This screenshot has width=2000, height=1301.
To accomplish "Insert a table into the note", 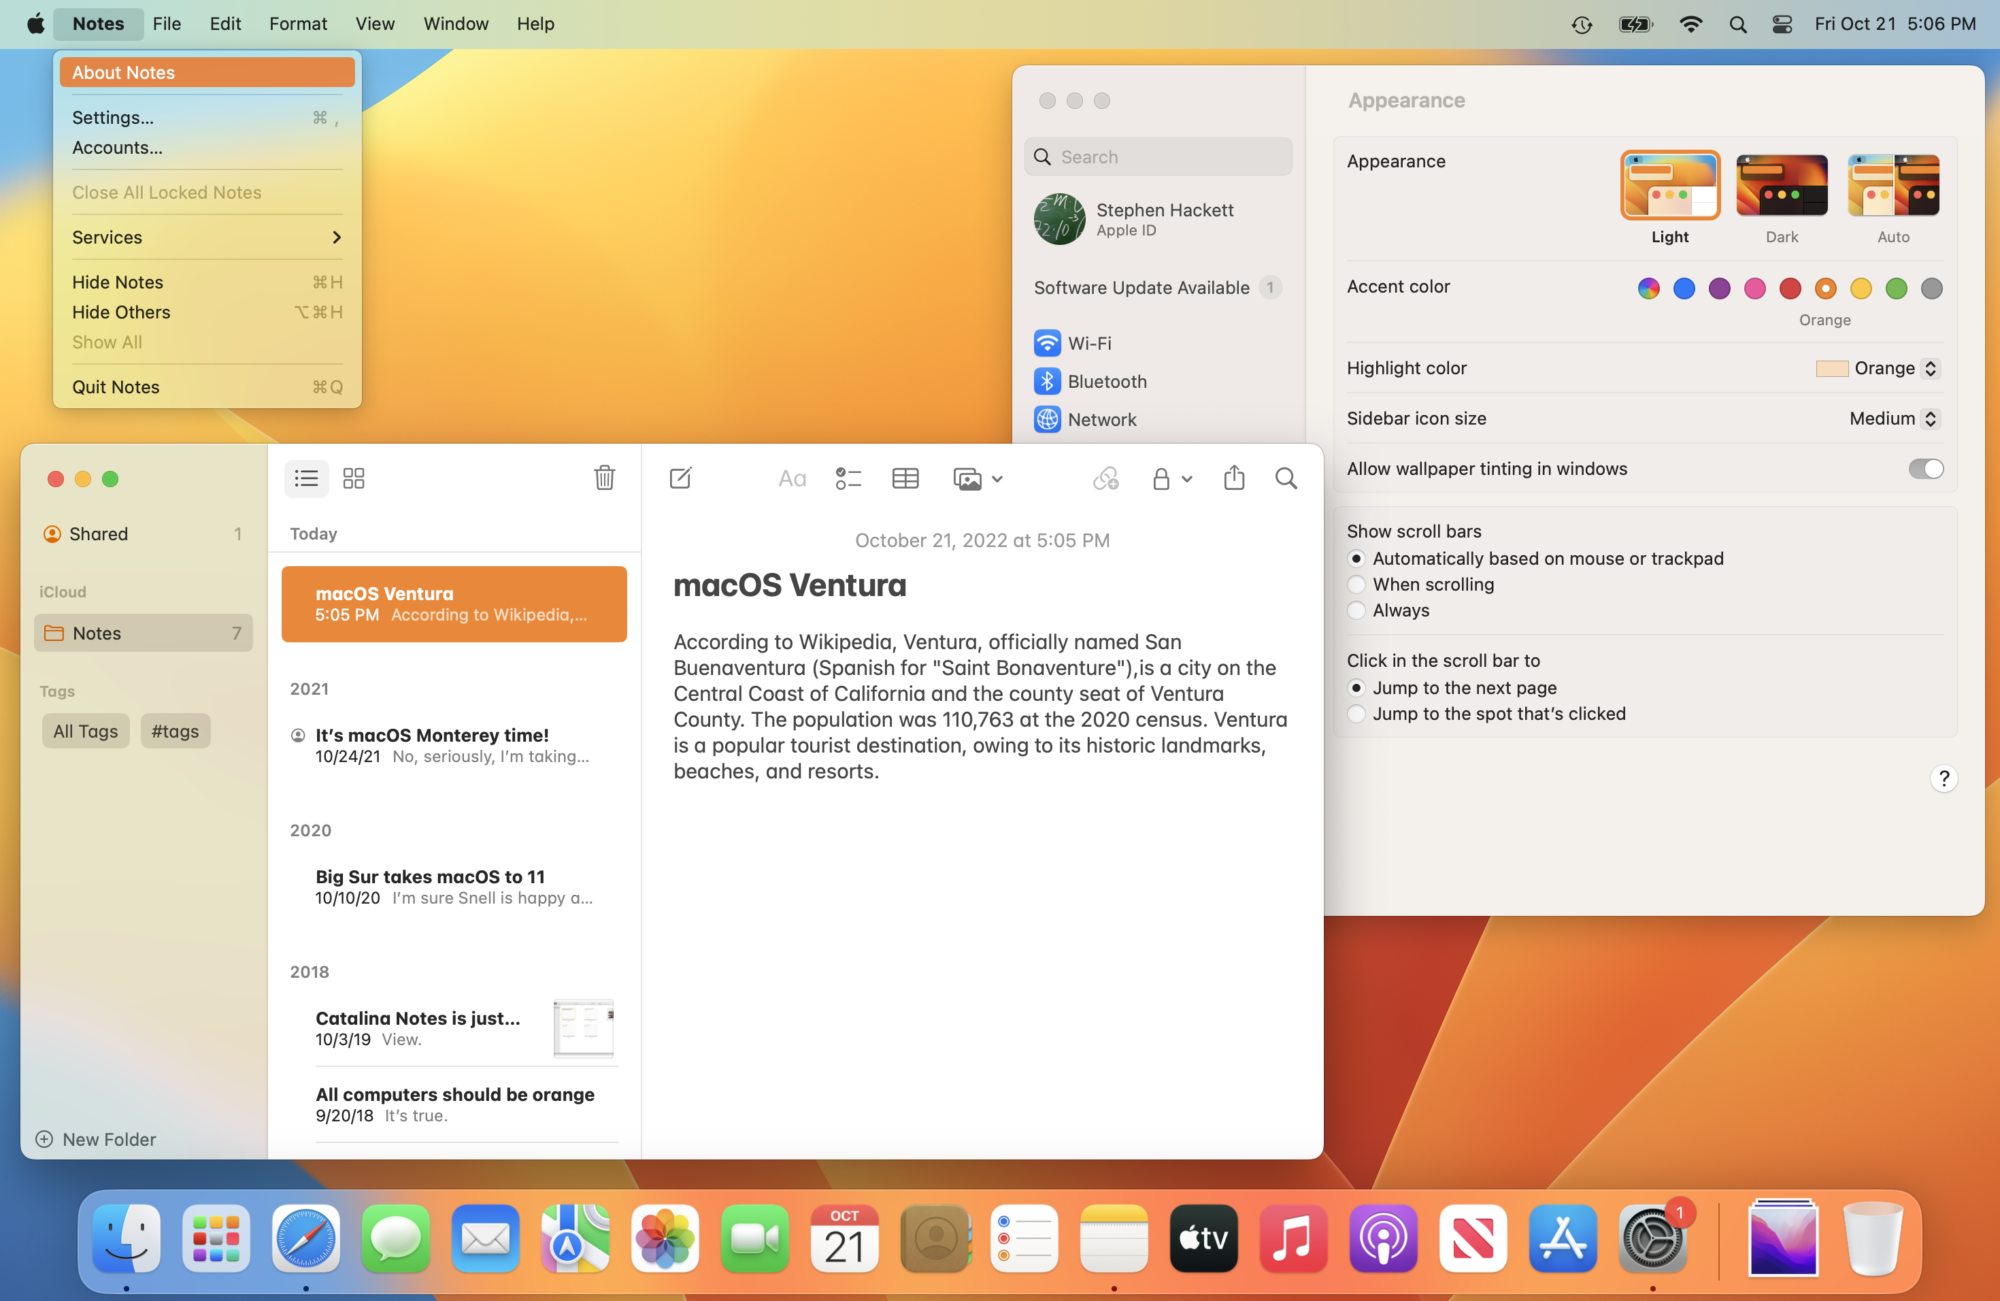I will (x=905, y=478).
